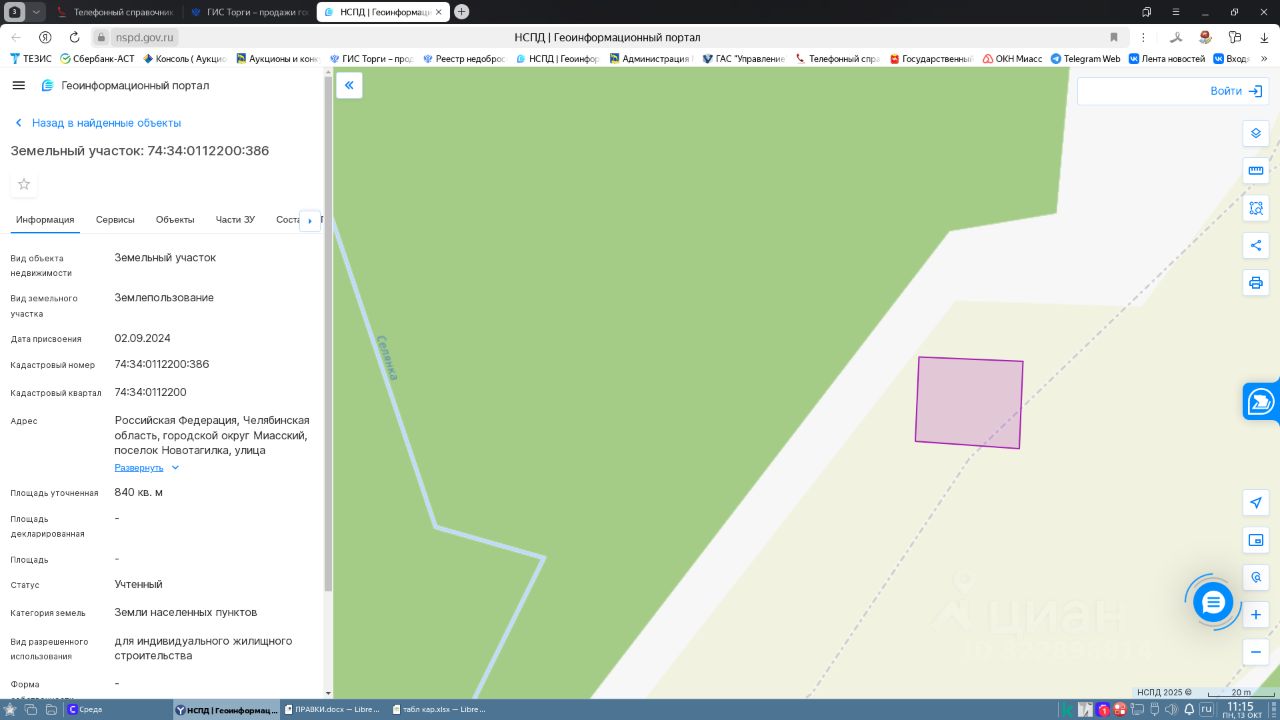Zoom out on the map with minus

1256,652
